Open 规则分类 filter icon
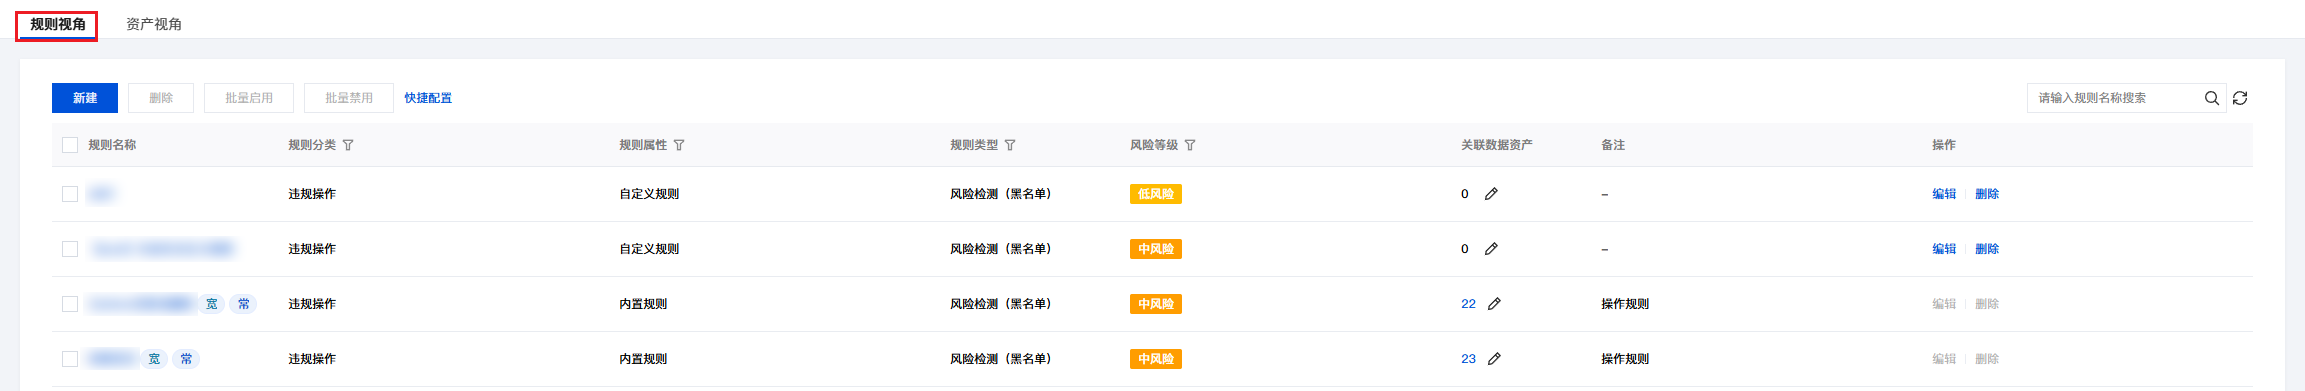Image resolution: width=2305 pixels, height=391 pixels. [x=348, y=145]
